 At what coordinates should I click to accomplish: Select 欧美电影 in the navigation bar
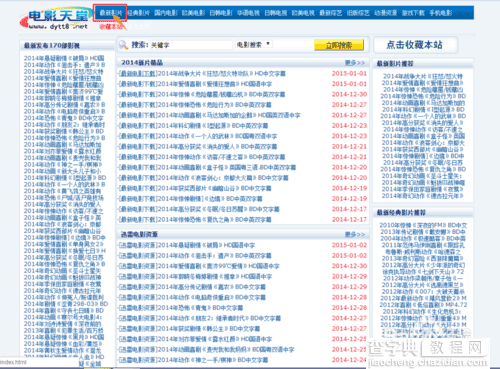(x=193, y=13)
